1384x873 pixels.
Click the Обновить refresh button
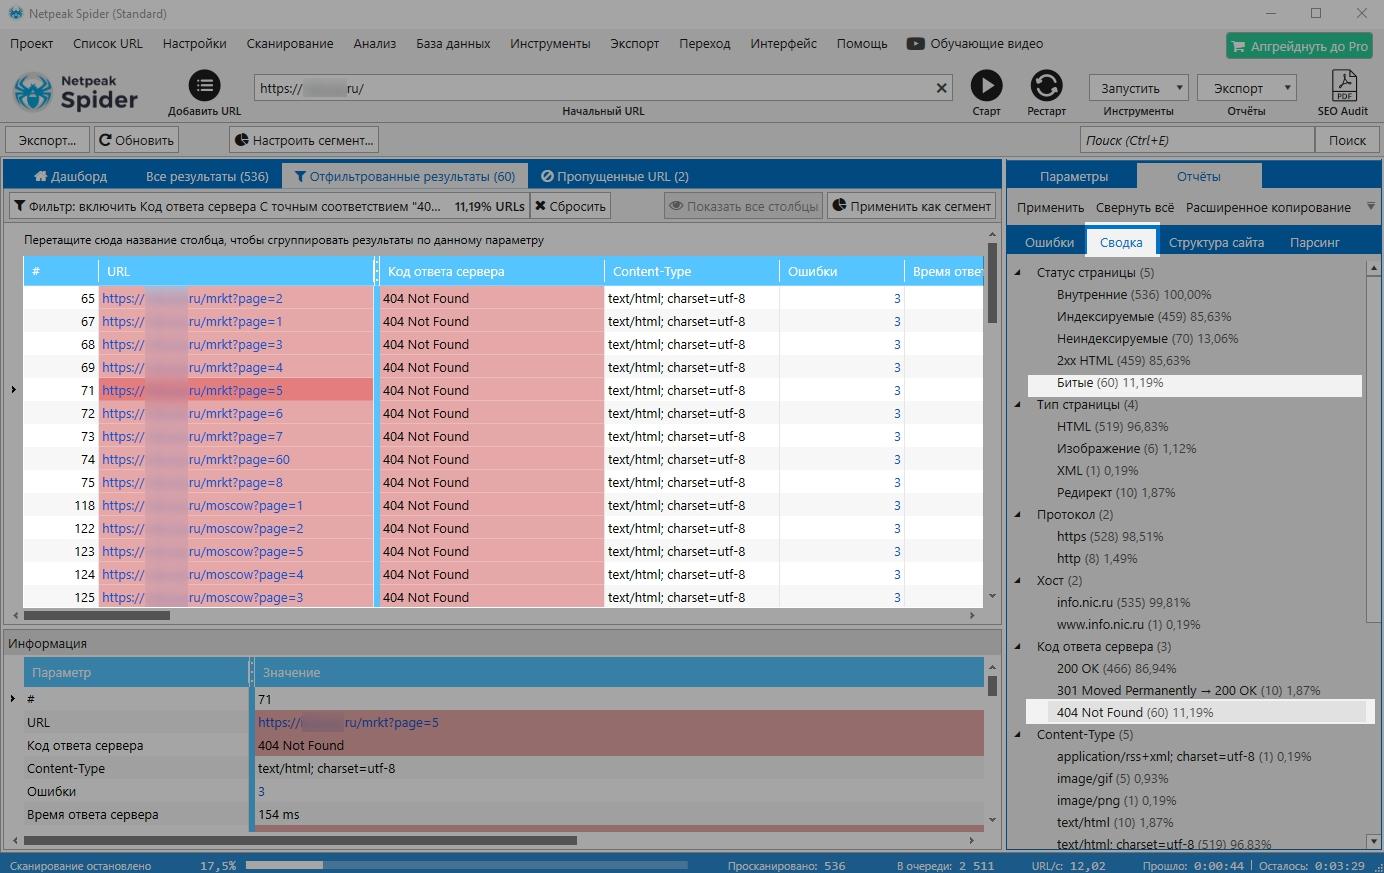click(136, 140)
